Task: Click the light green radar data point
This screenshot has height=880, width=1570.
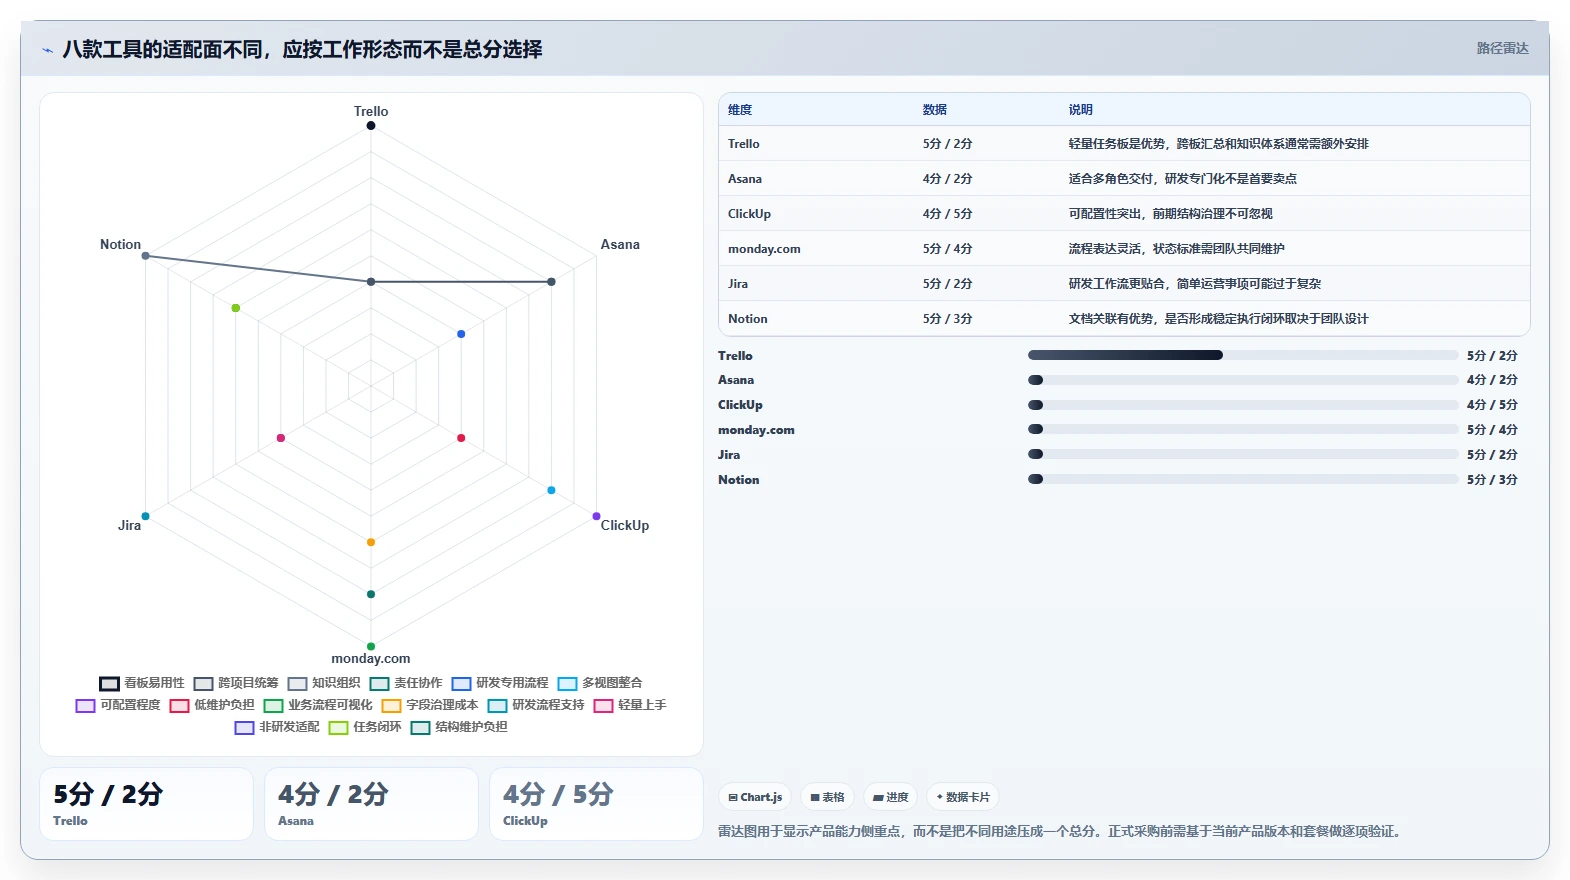Action: coord(236,308)
